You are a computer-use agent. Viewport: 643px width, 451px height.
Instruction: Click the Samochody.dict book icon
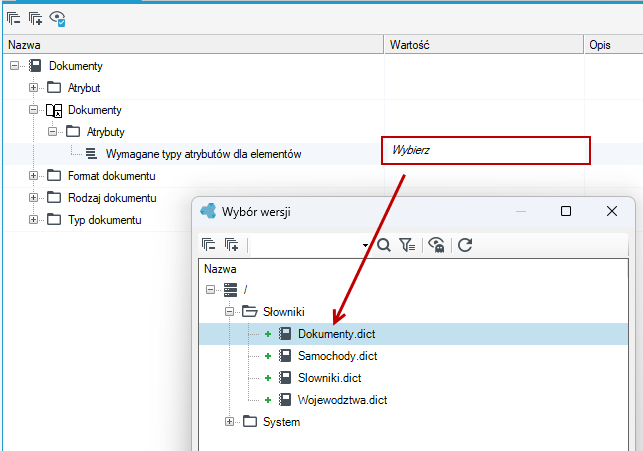click(x=285, y=356)
